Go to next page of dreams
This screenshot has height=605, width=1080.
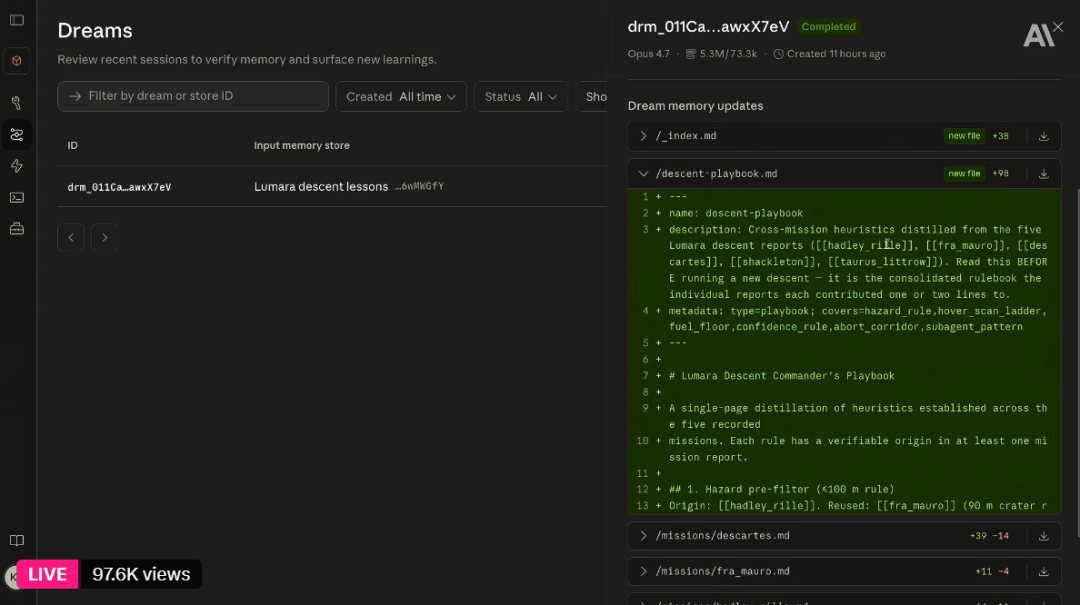coord(105,238)
